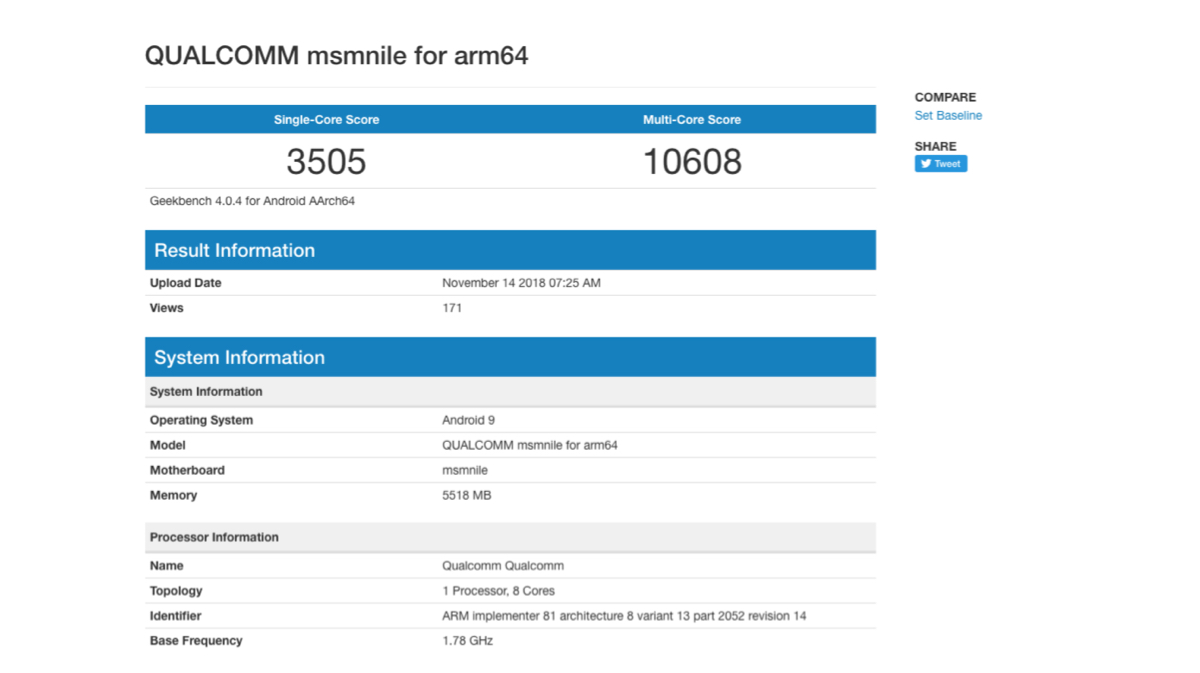Click the Processor Information subheader
This screenshot has height=673, width=1200.
(214, 537)
